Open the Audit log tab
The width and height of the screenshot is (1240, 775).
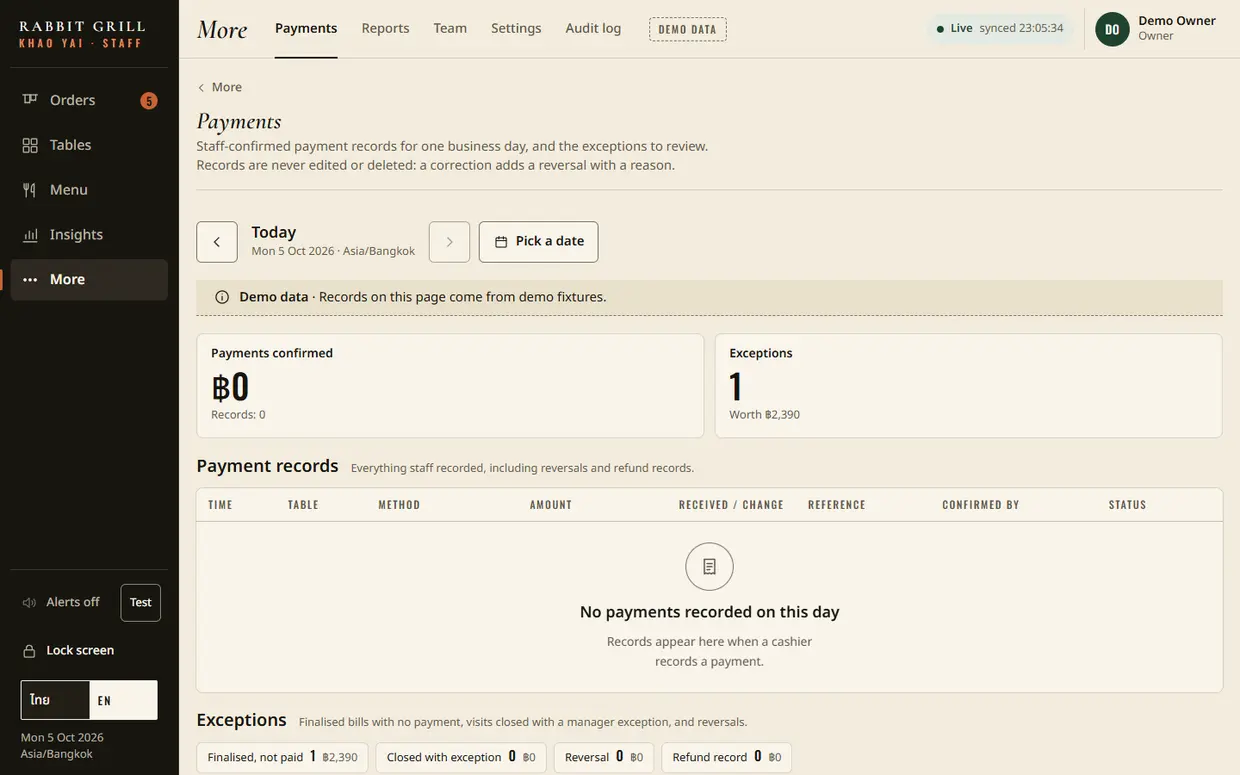[x=593, y=29]
